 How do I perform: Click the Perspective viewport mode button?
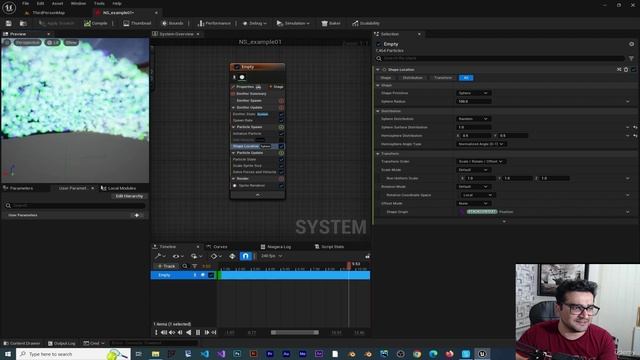pos(28,42)
